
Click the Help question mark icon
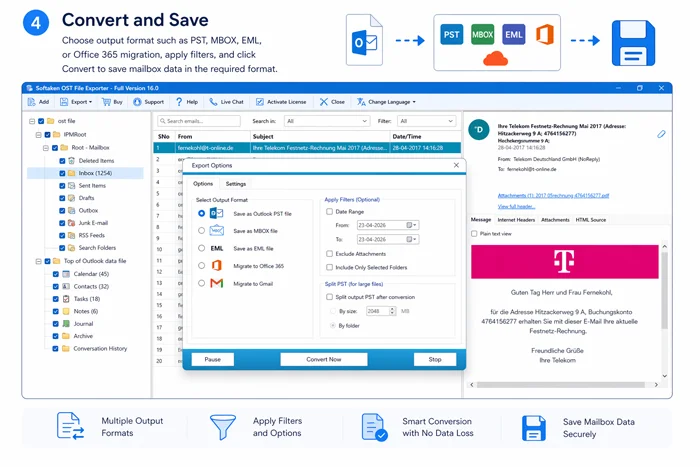point(179,102)
